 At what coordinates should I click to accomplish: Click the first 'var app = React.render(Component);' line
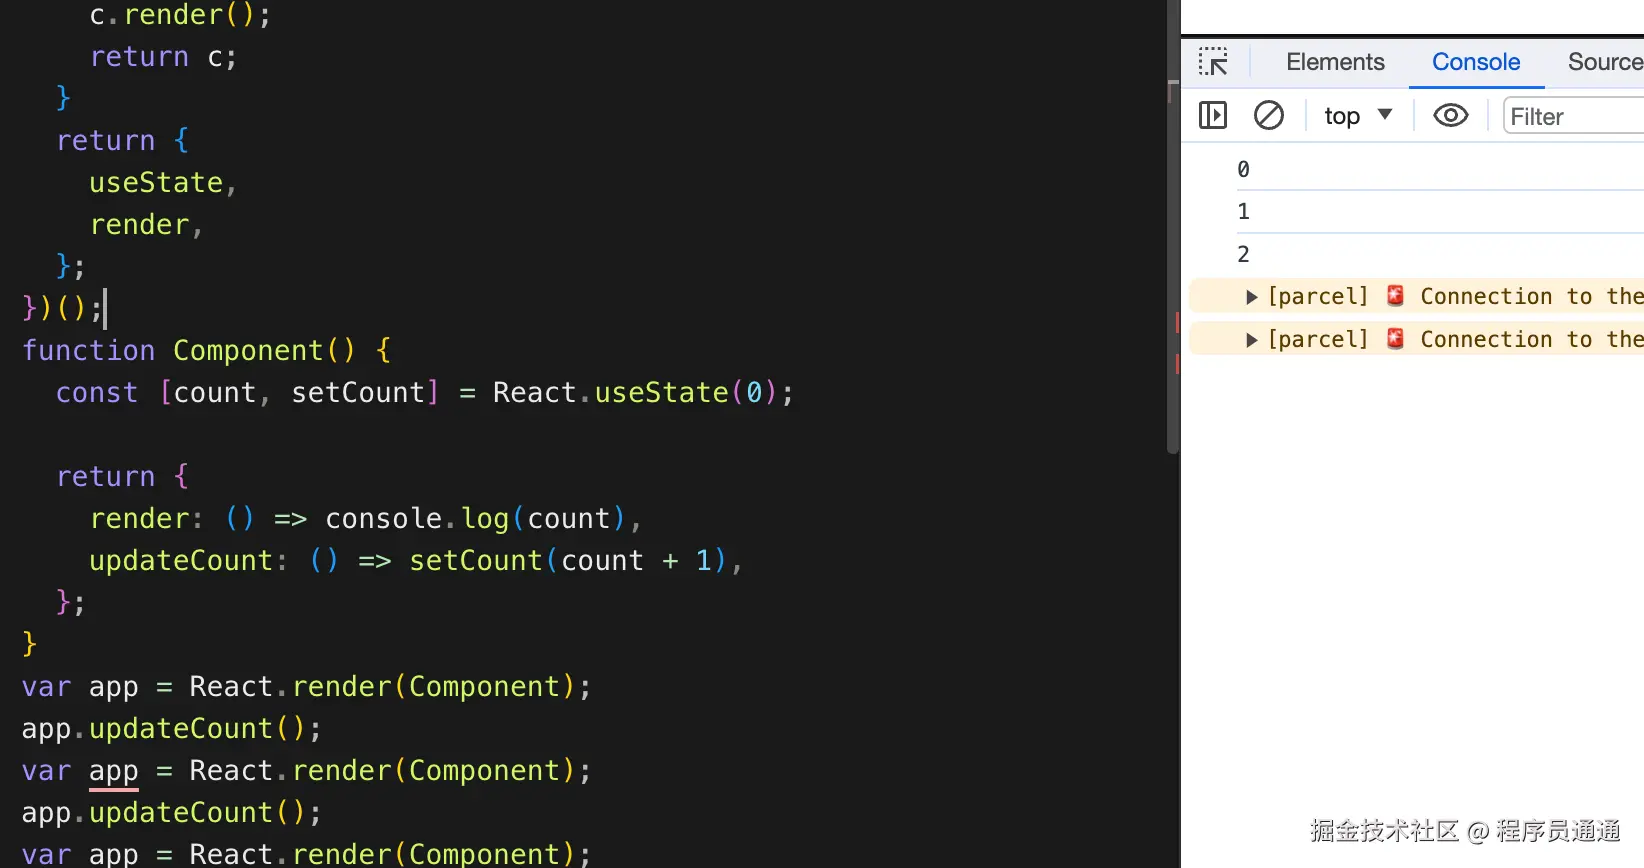click(x=306, y=686)
